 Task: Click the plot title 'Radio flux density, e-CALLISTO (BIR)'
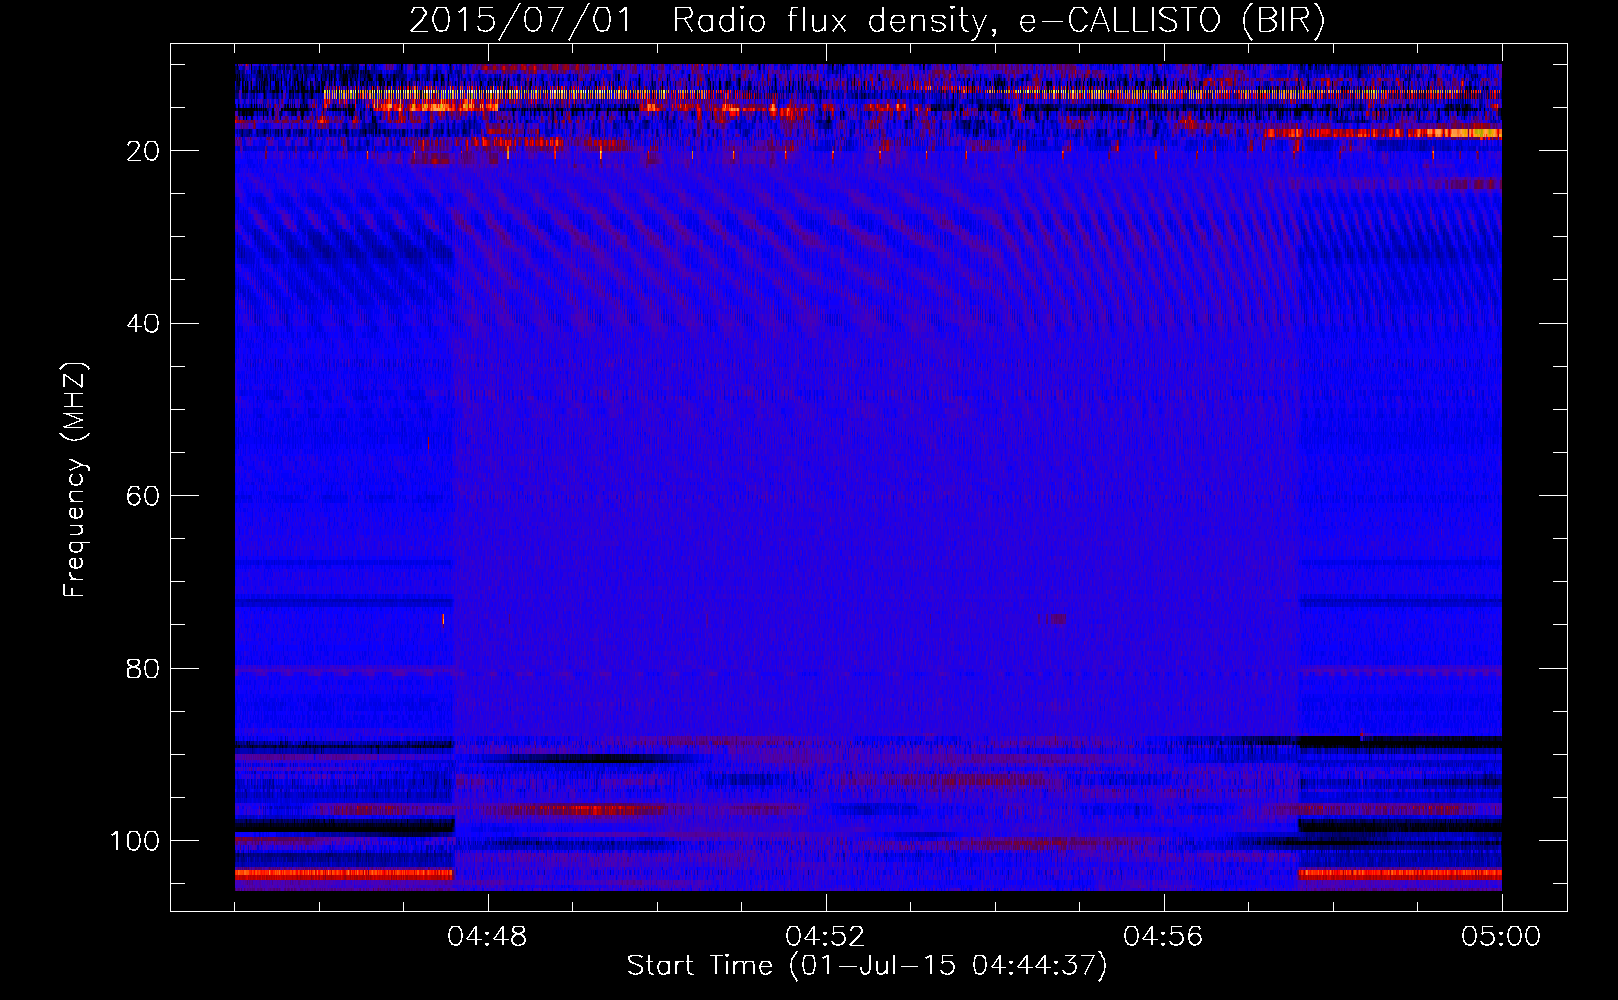tap(998, 21)
